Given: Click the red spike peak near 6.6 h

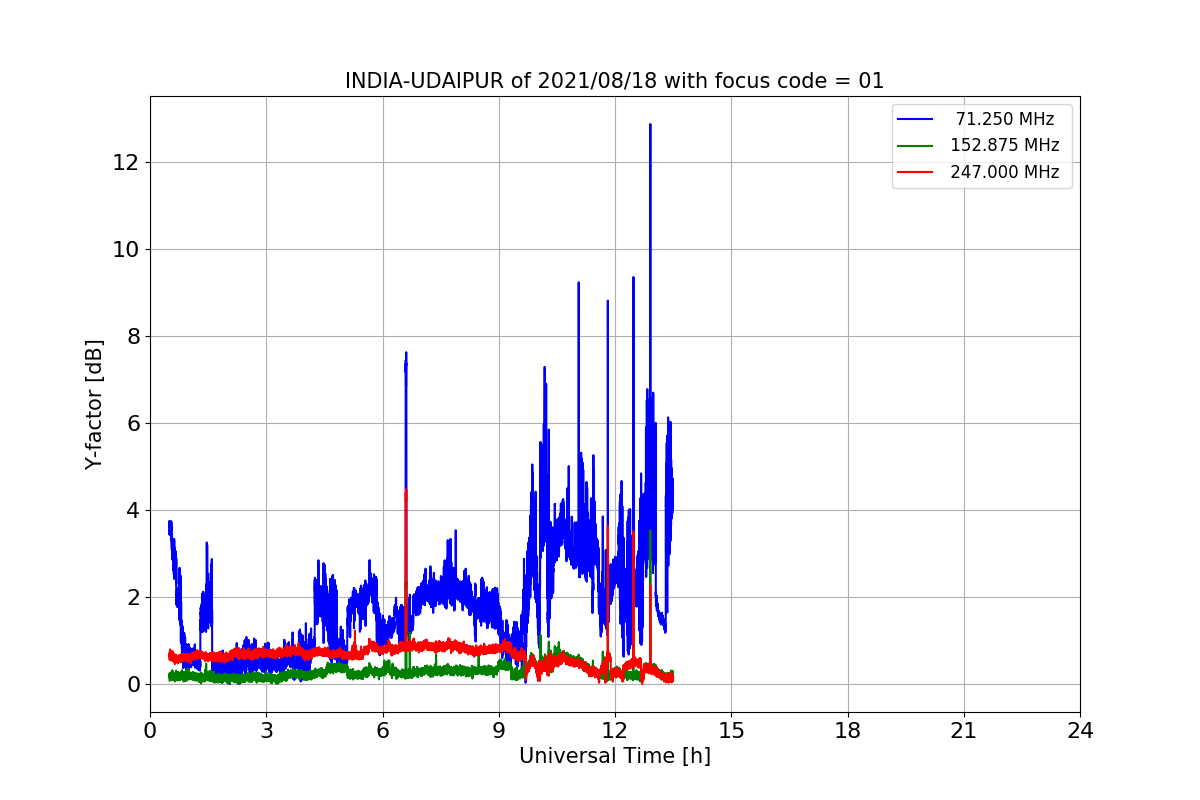Looking at the screenshot, I should click(406, 492).
